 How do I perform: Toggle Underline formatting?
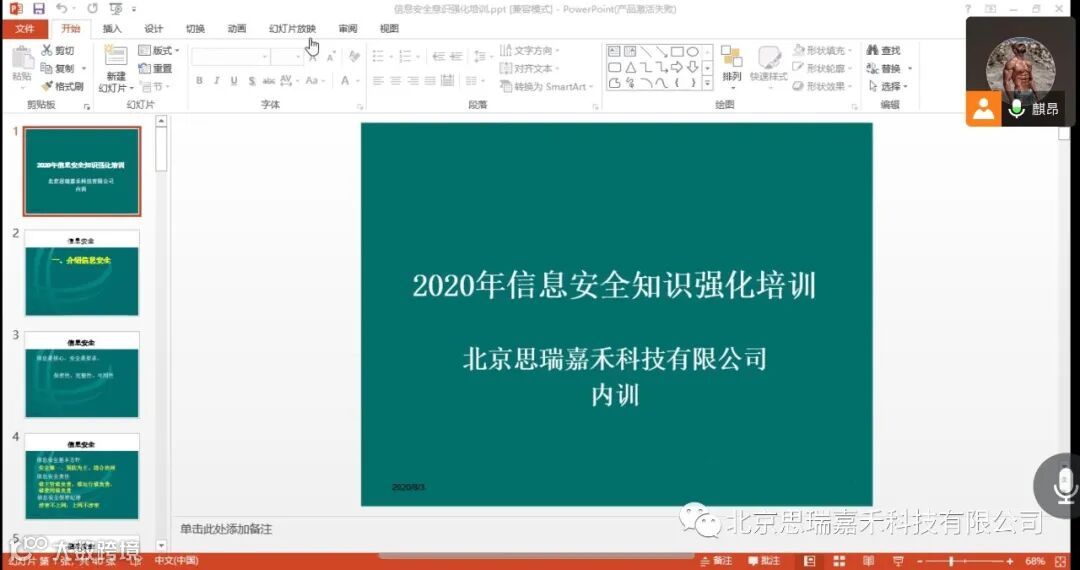coord(234,81)
